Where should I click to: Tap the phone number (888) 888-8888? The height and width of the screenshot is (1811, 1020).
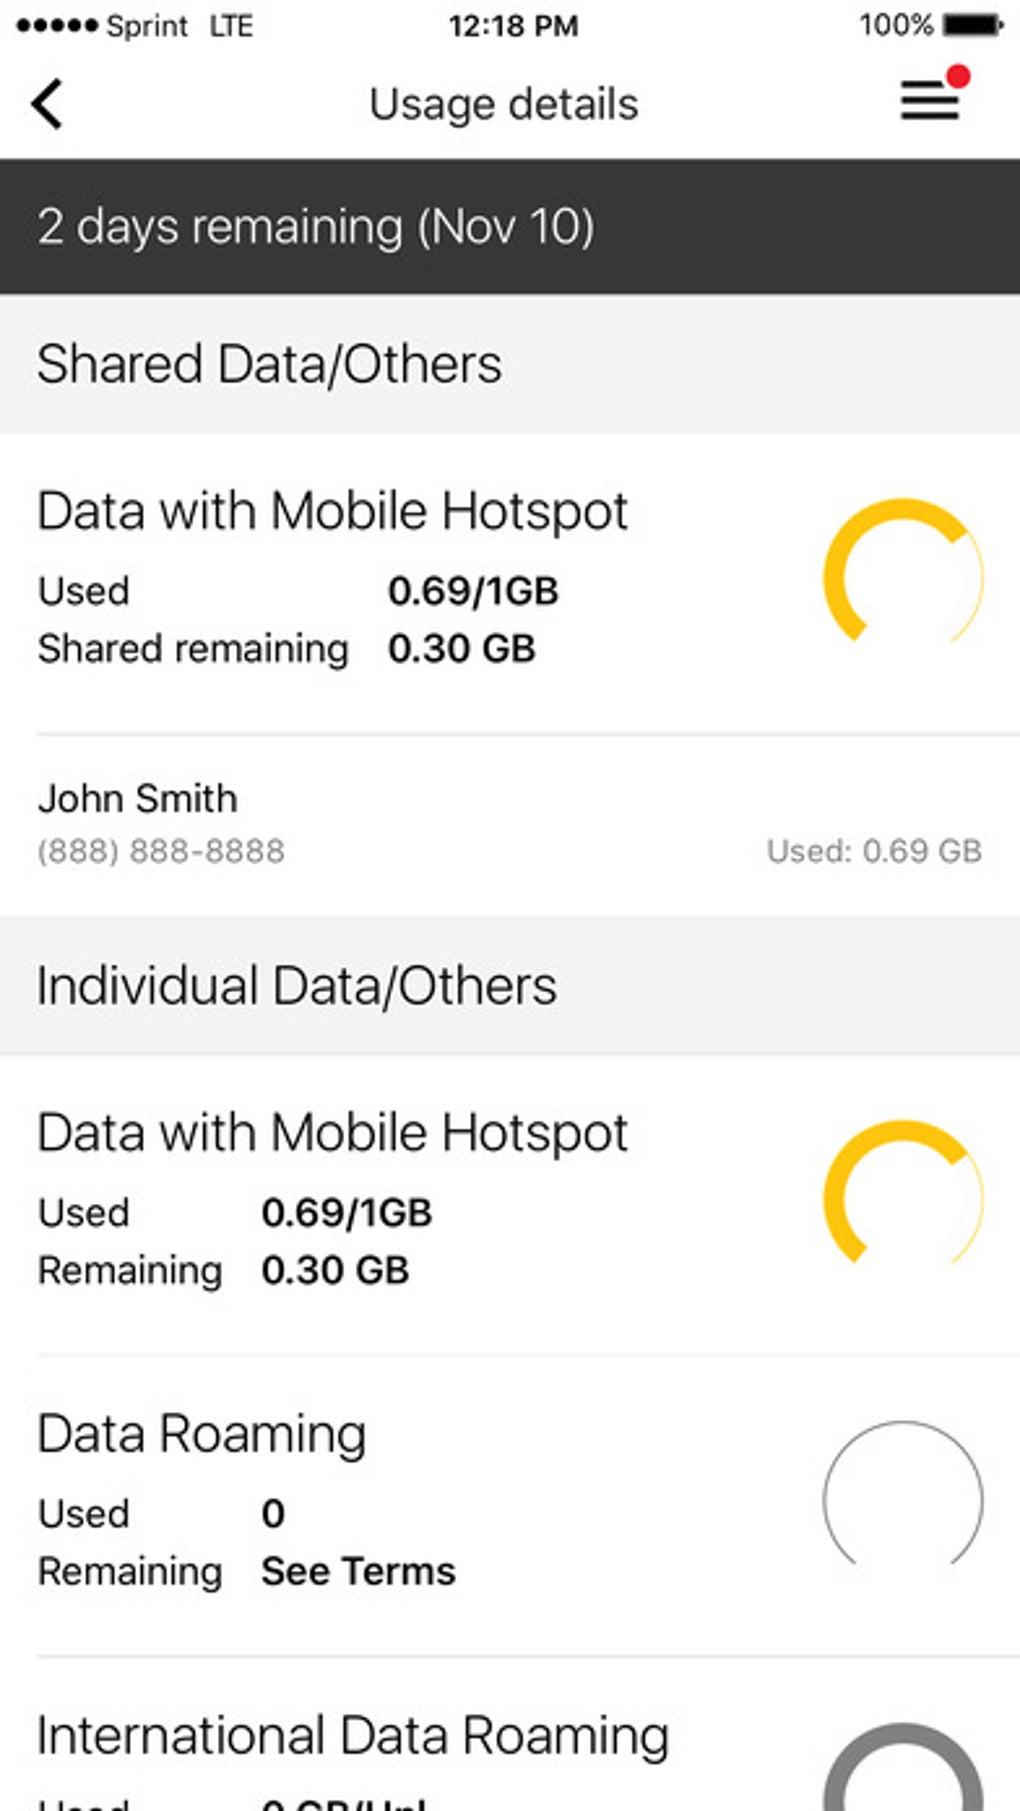pos(161,851)
